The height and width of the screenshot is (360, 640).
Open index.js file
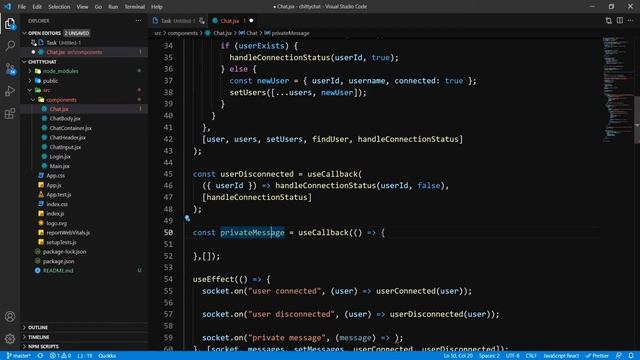55,213
